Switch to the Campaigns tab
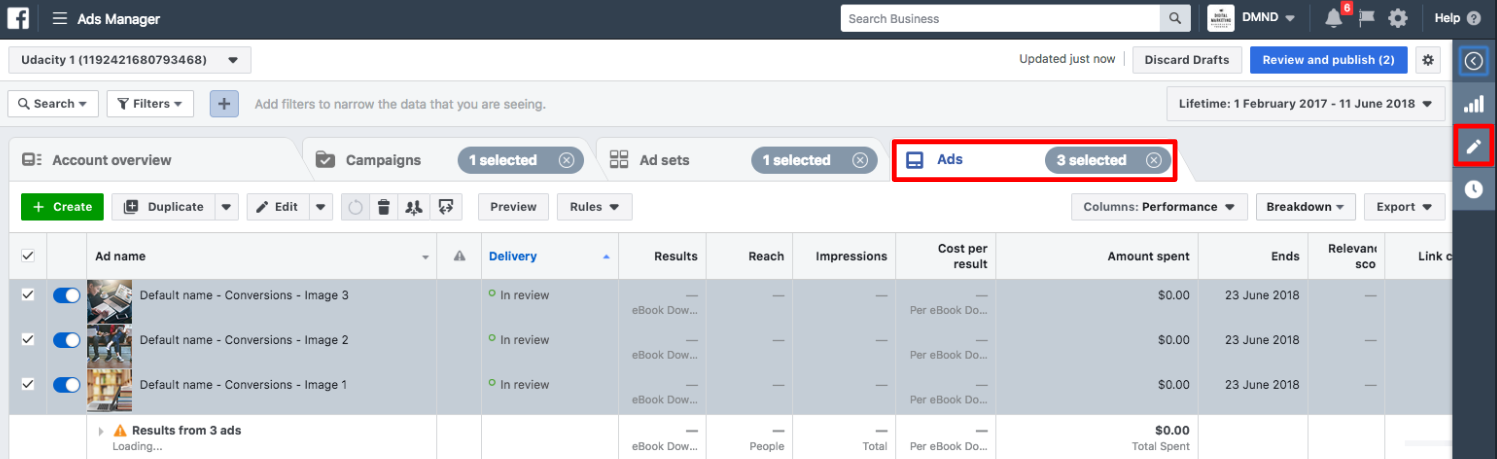Screen dimensions: 1497x459 tap(383, 160)
